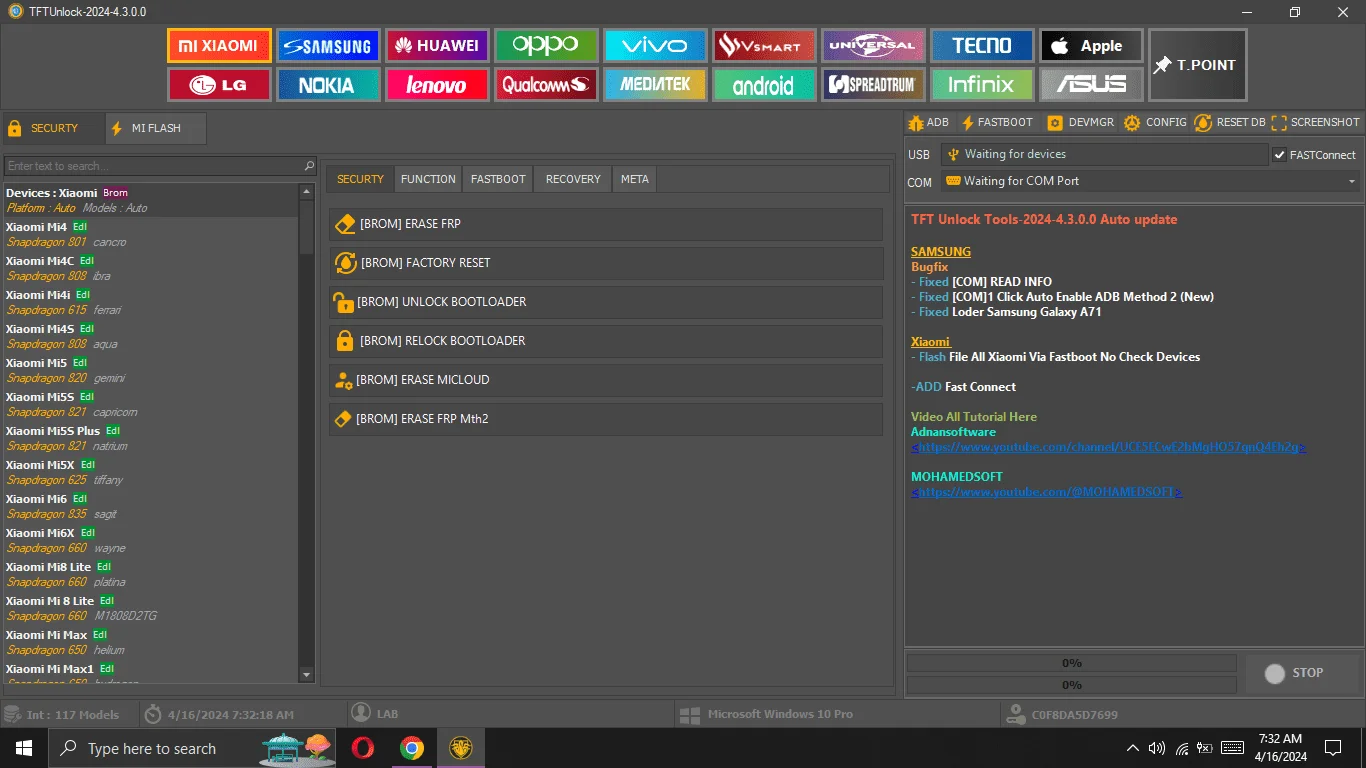1366x768 pixels.
Task: Select Devices : Xiaomi Brom auto entry
Action: point(150,200)
